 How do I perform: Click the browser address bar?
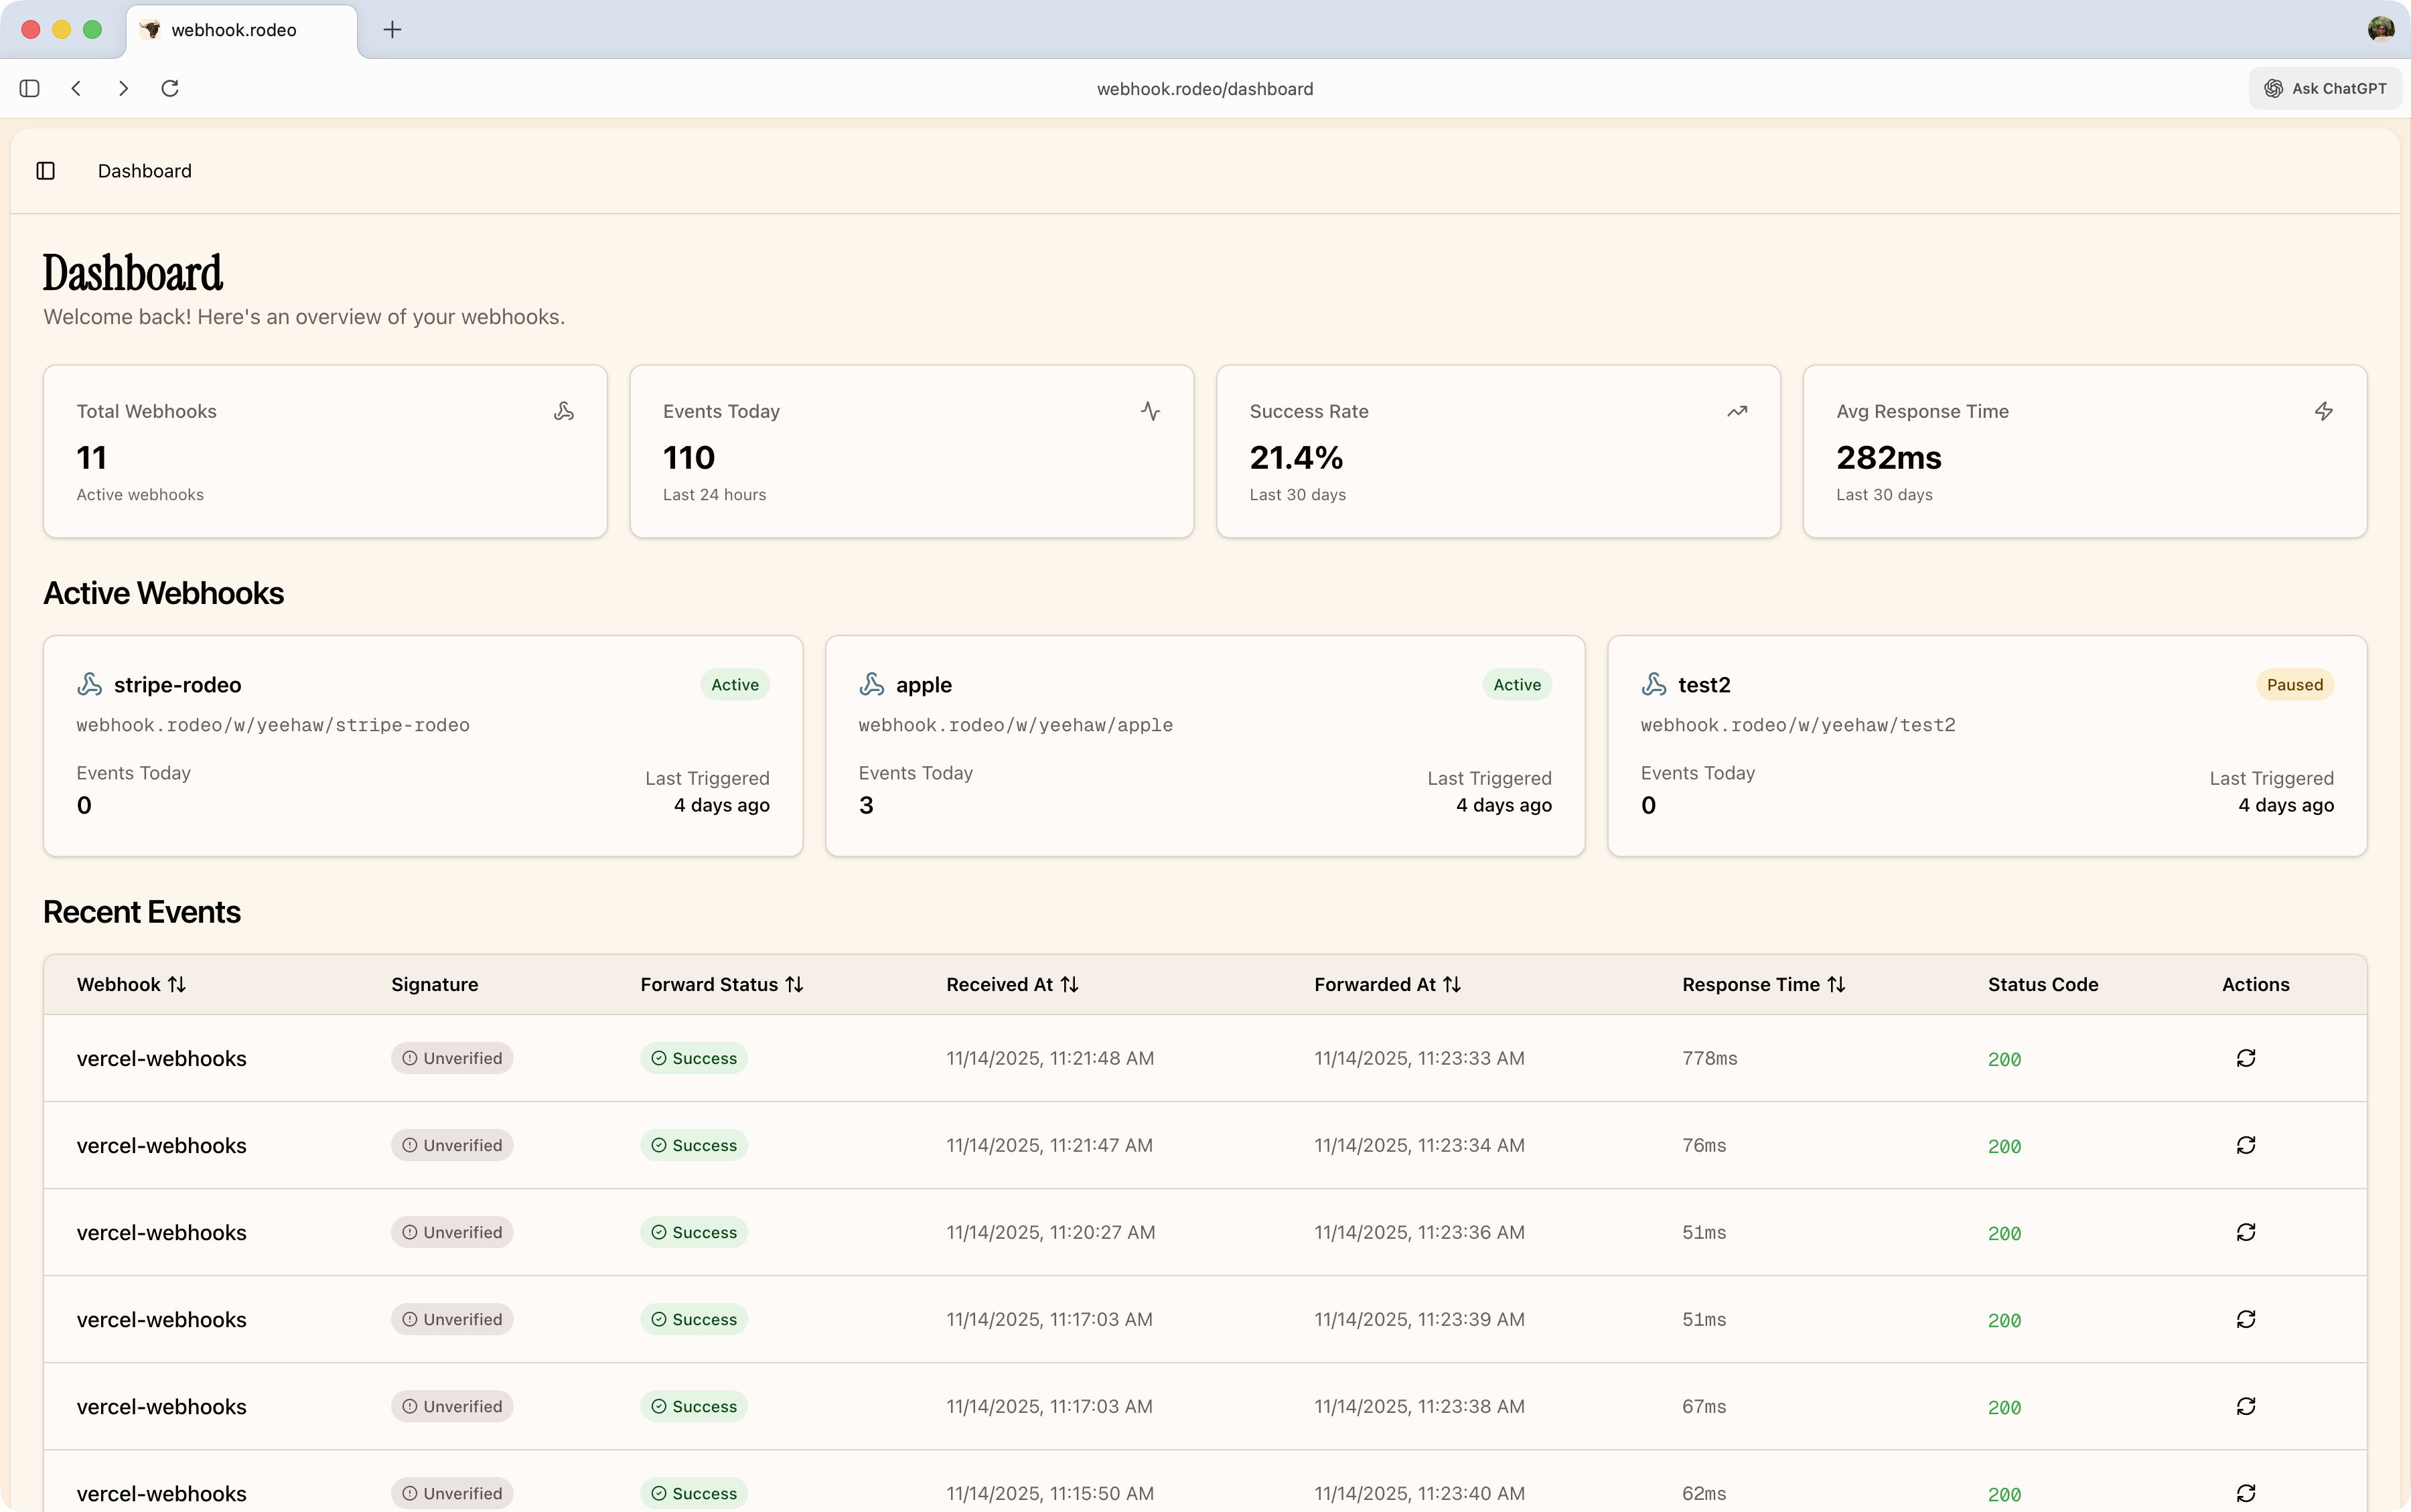1204,88
